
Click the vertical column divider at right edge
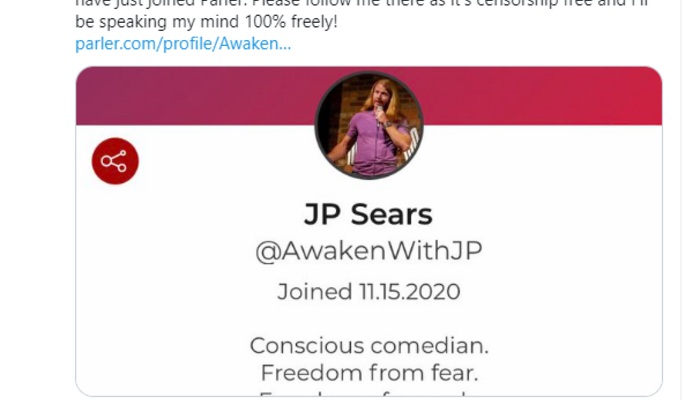coord(681,200)
